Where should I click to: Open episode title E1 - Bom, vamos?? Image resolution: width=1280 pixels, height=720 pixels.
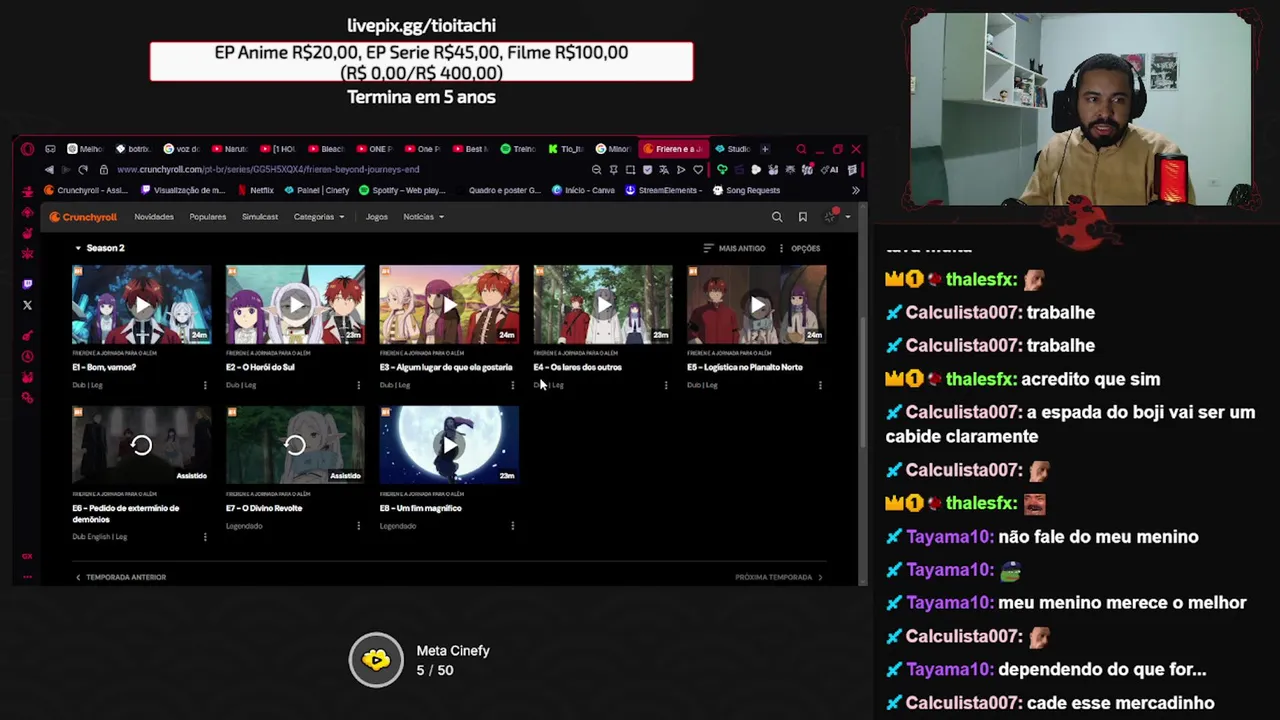[x=104, y=367]
